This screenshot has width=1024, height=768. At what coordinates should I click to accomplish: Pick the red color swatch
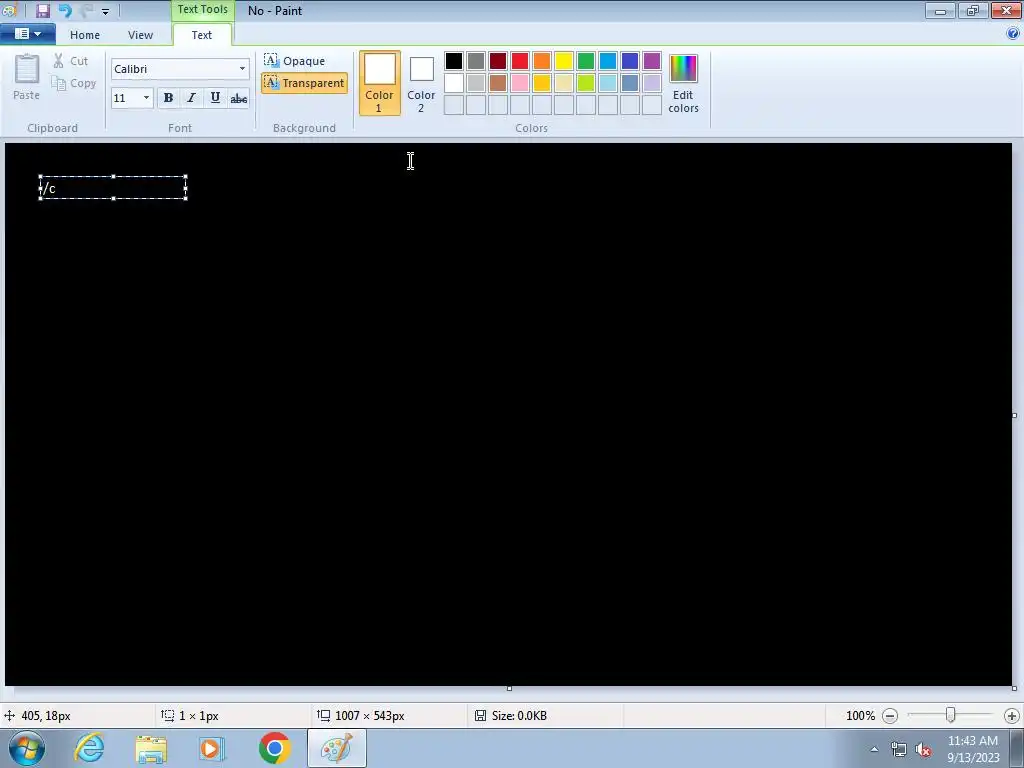[x=520, y=61]
